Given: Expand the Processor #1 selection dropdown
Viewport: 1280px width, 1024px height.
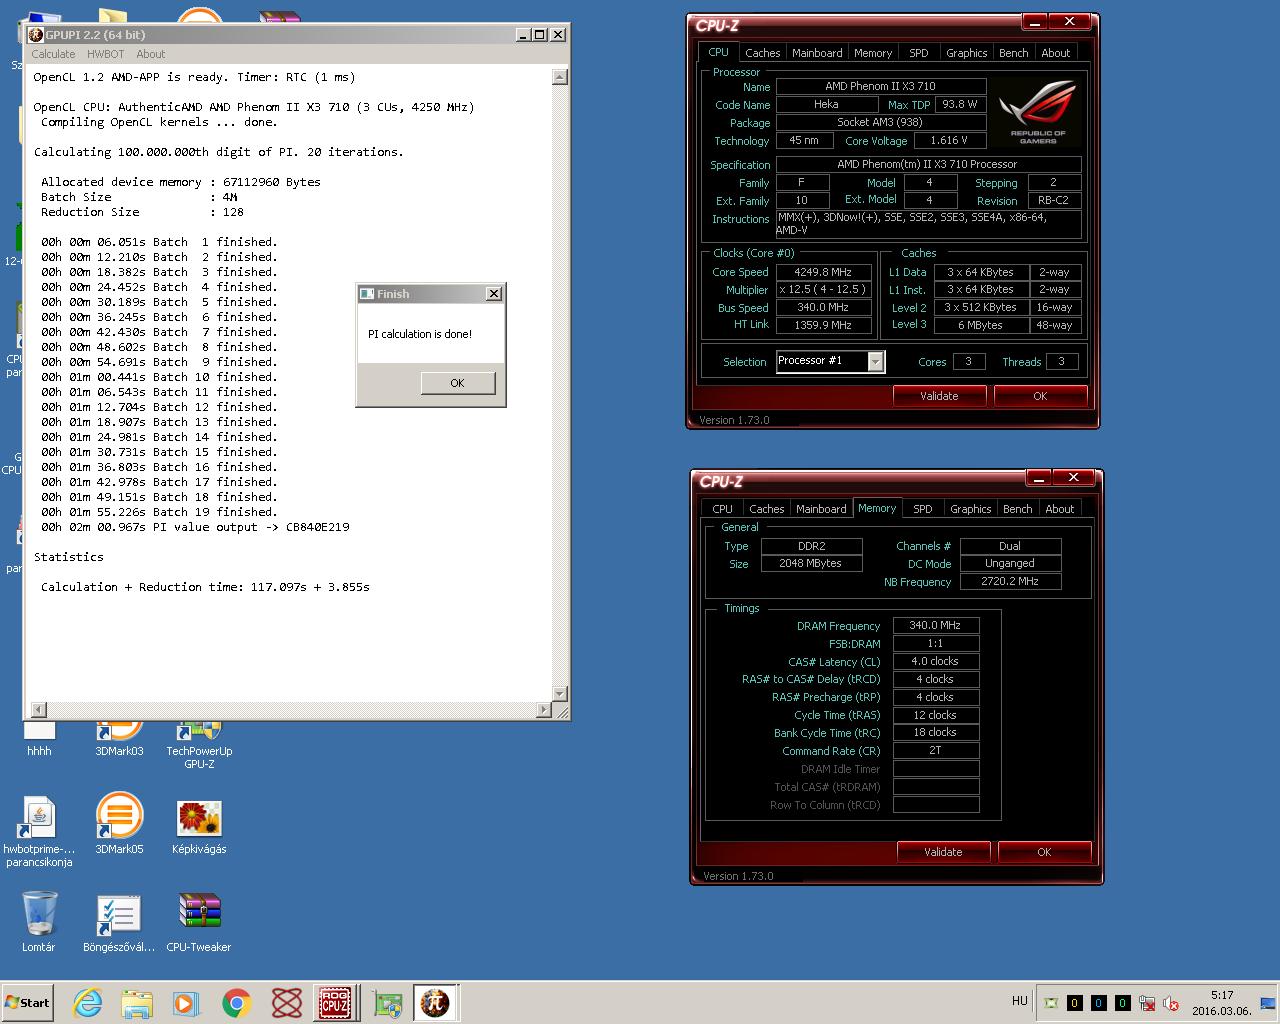Looking at the screenshot, I should point(876,362).
